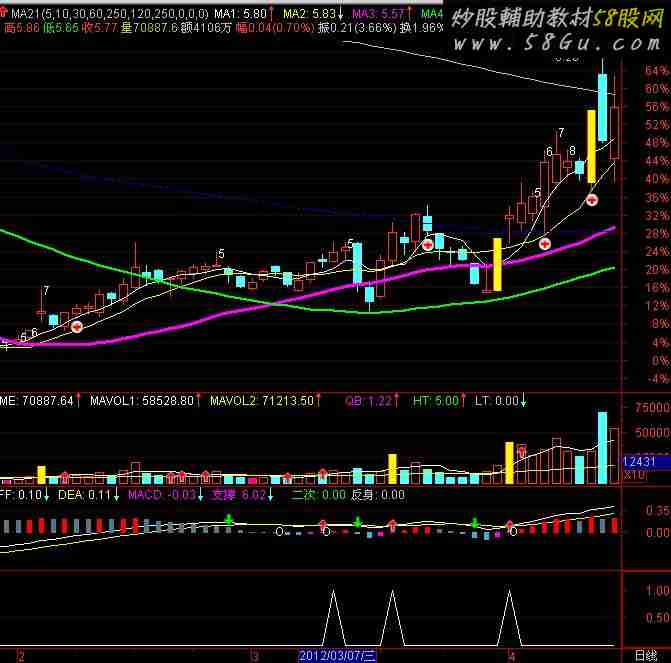
Task: Click the red up-arrow icon before MA21
Action: 3,12
